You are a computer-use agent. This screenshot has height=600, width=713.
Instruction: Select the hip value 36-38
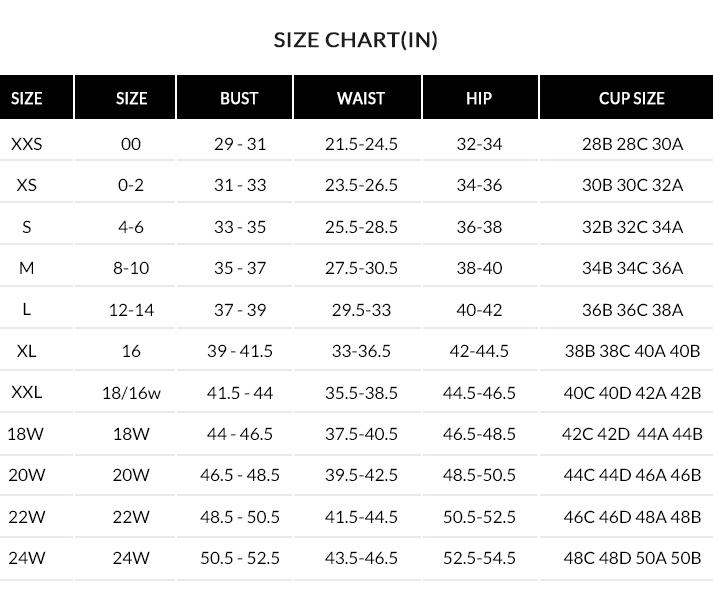pyautogui.click(x=479, y=227)
